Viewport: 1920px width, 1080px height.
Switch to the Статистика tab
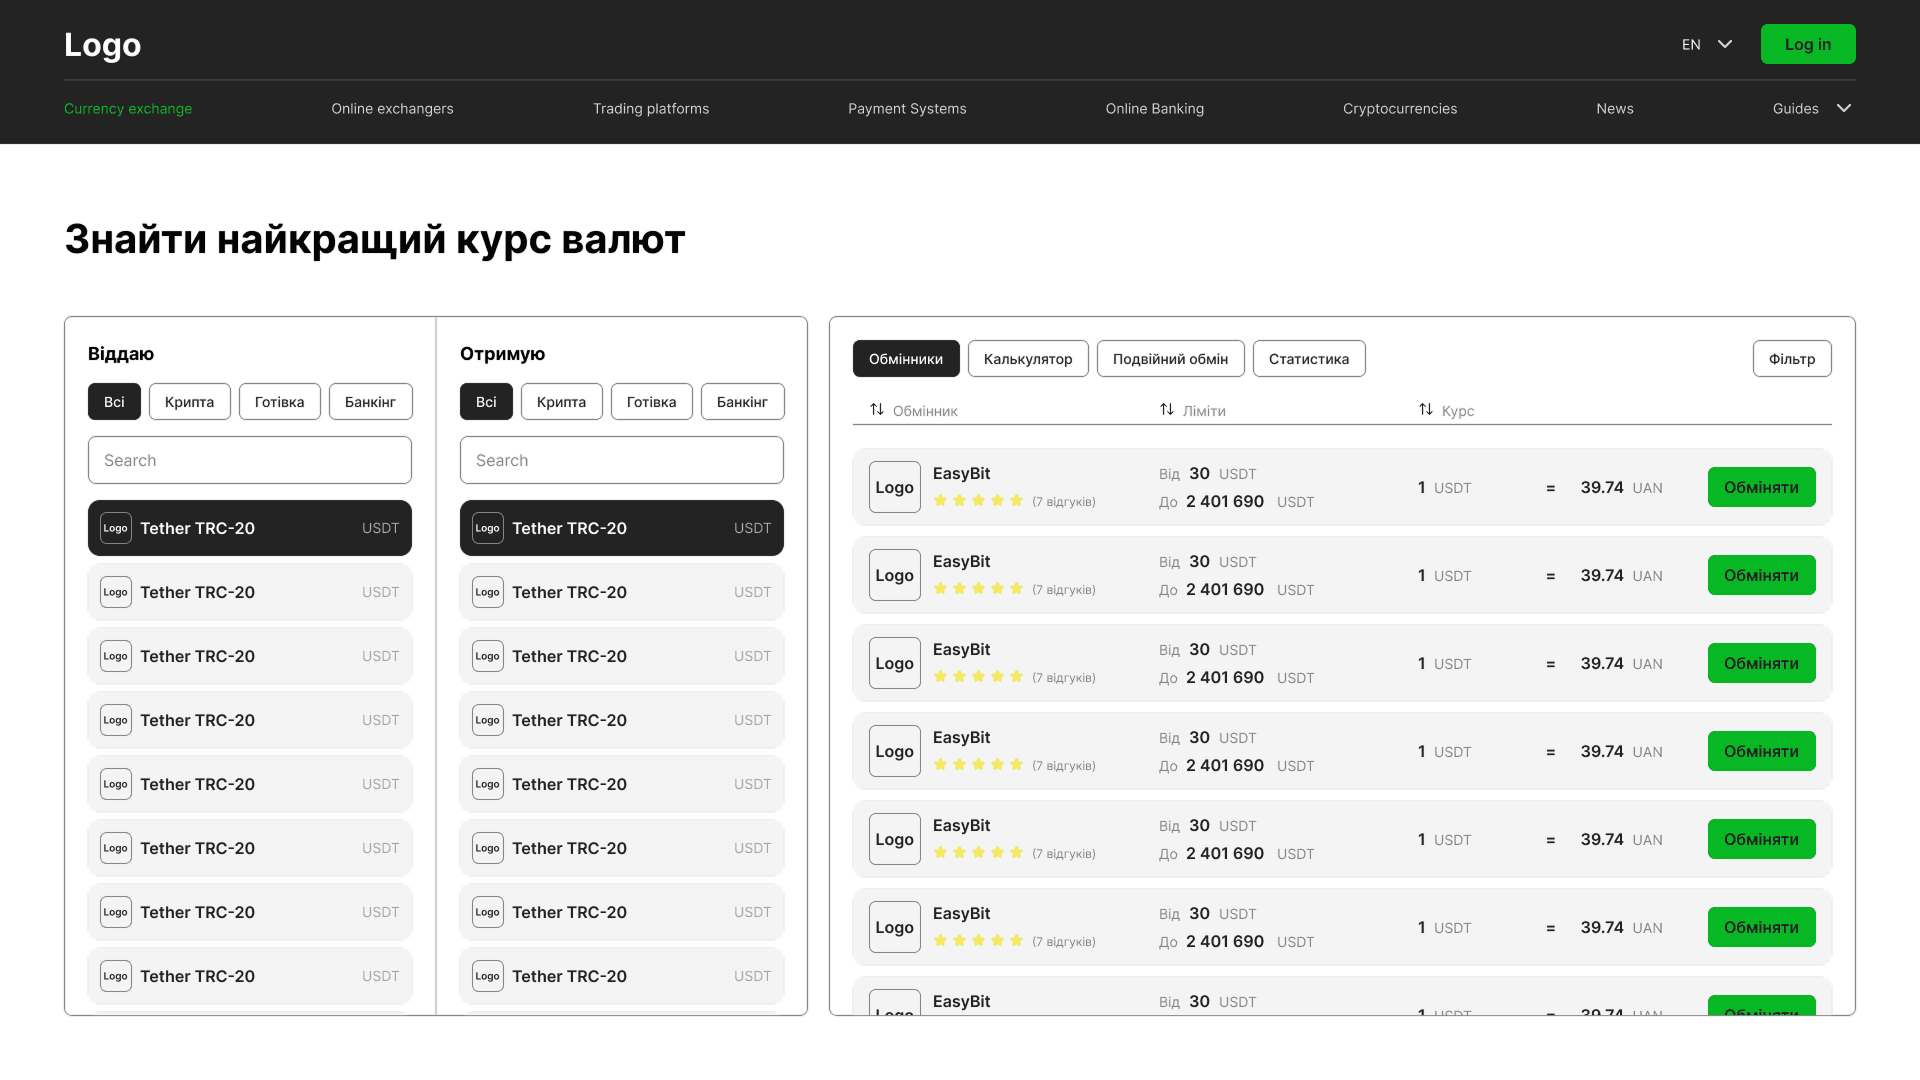pyautogui.click(x=1308, y=359)
